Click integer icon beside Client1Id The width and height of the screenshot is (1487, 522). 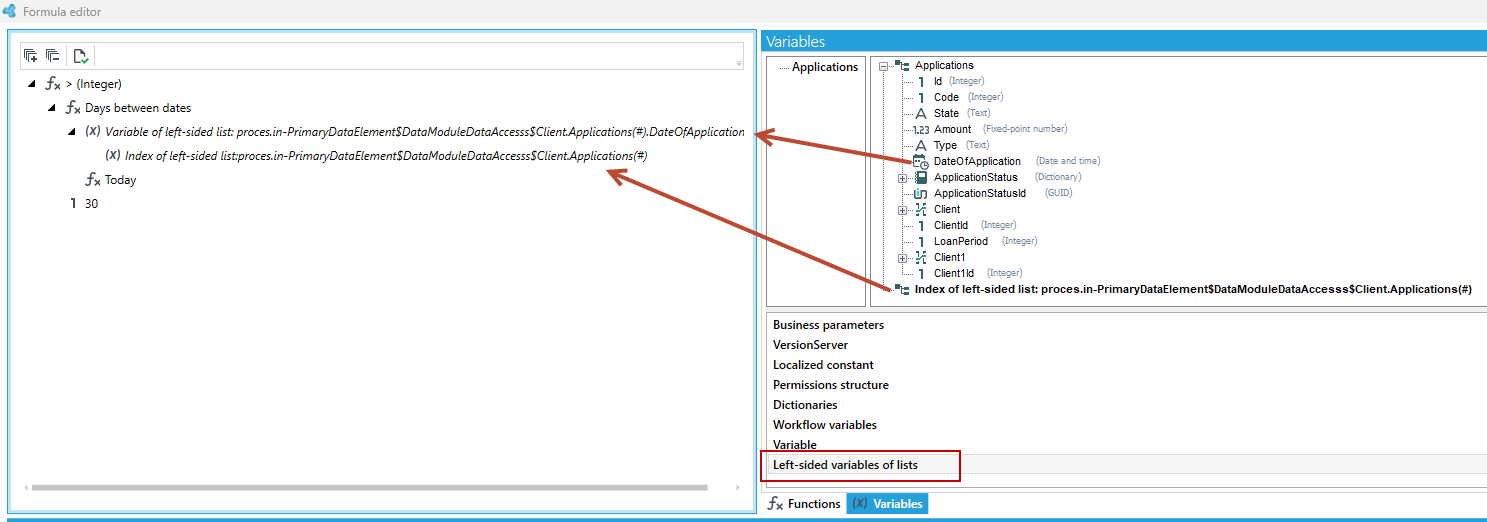coord(921,274)
